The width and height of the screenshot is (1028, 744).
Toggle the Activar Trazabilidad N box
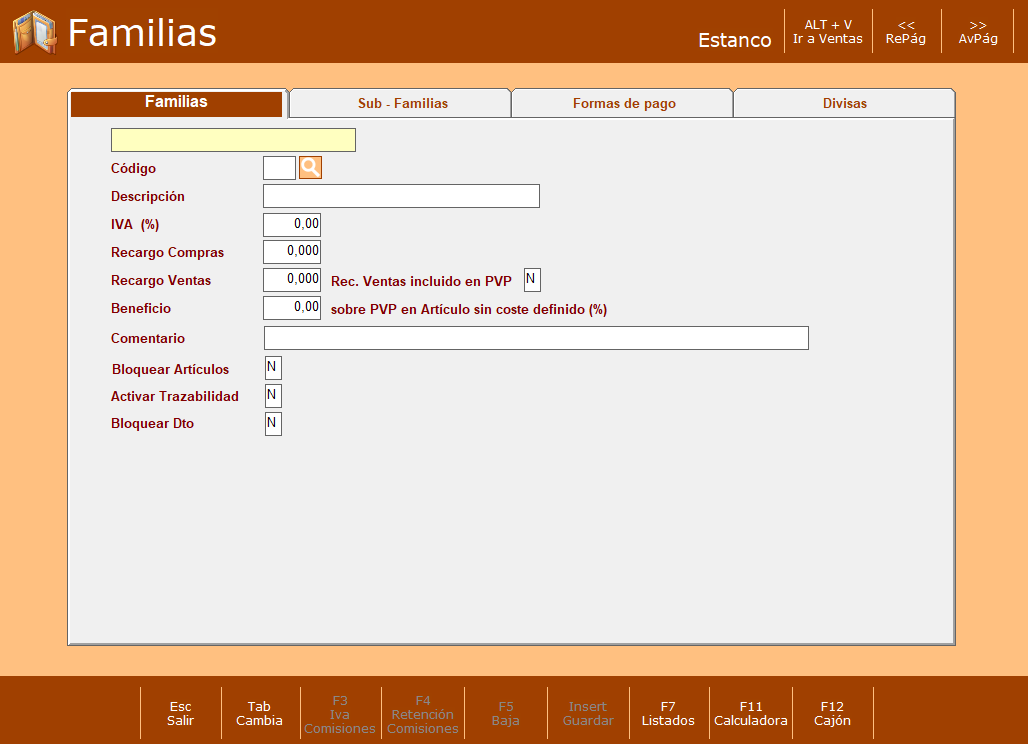pos(273,396)
